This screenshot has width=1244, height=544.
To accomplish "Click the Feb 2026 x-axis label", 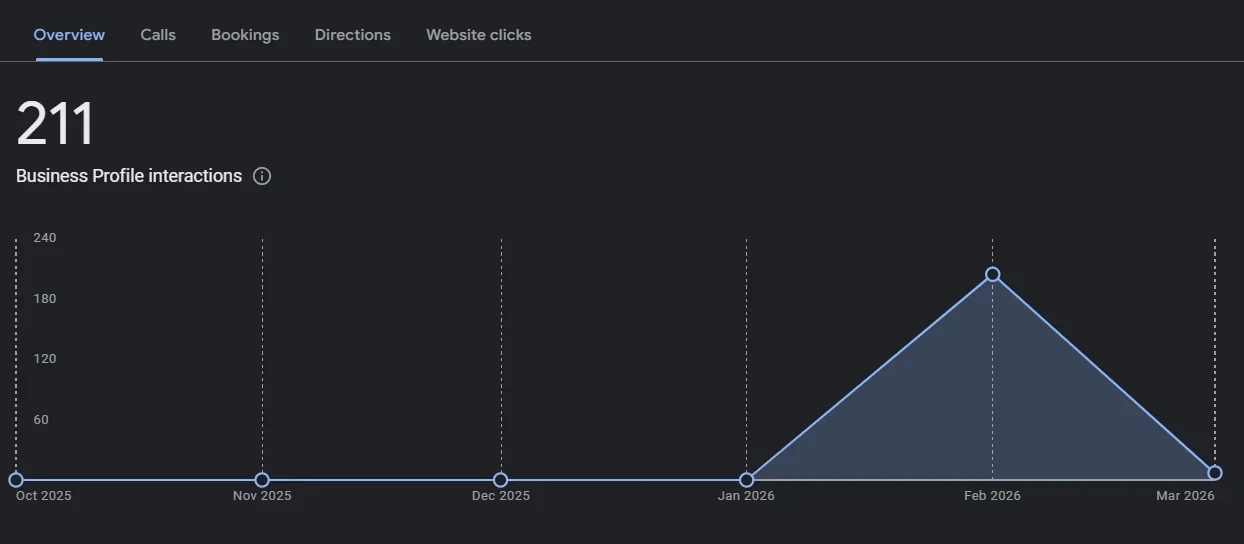I will point(992,496).
